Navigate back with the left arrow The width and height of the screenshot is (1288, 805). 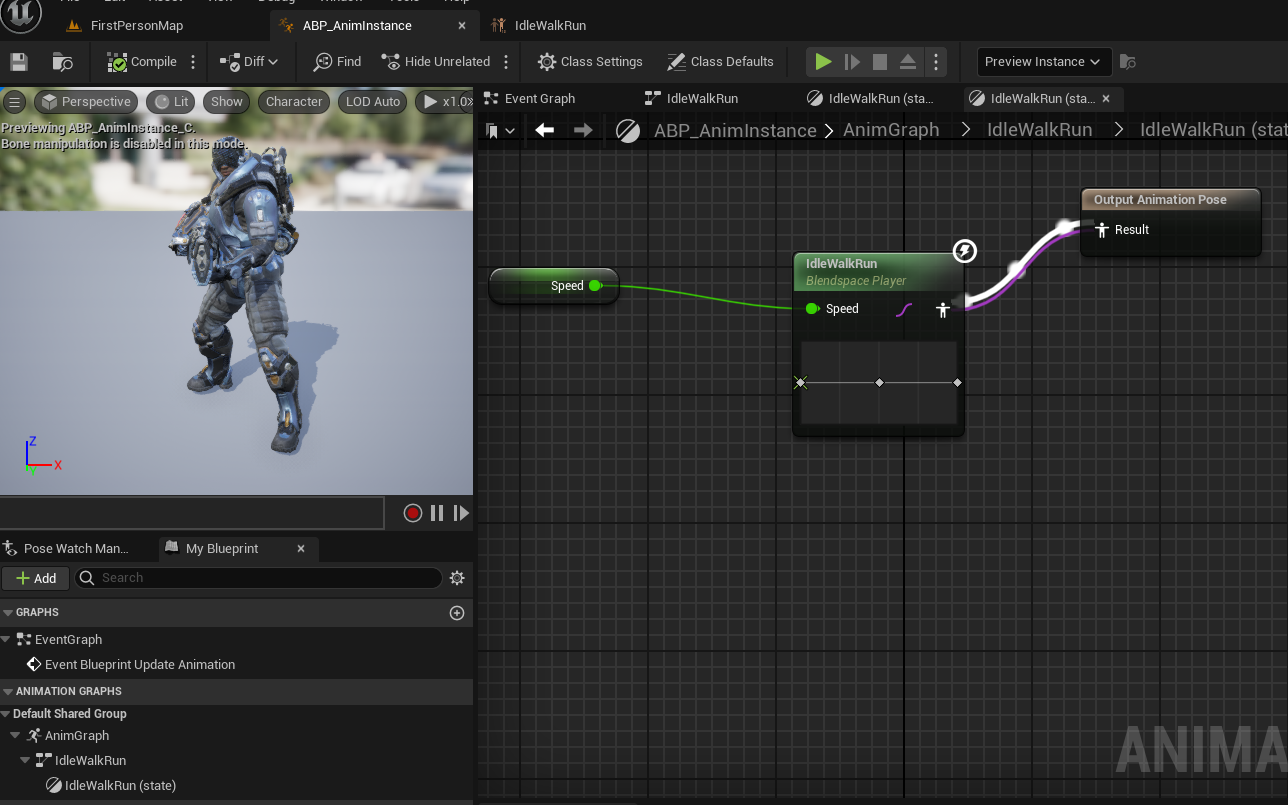pos(545,130)
